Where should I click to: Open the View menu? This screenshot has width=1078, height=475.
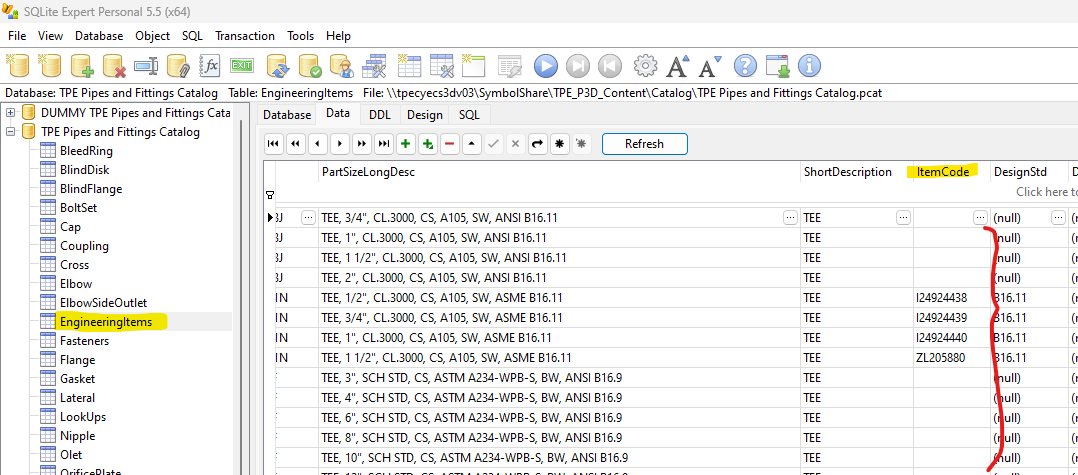[50, 36]
